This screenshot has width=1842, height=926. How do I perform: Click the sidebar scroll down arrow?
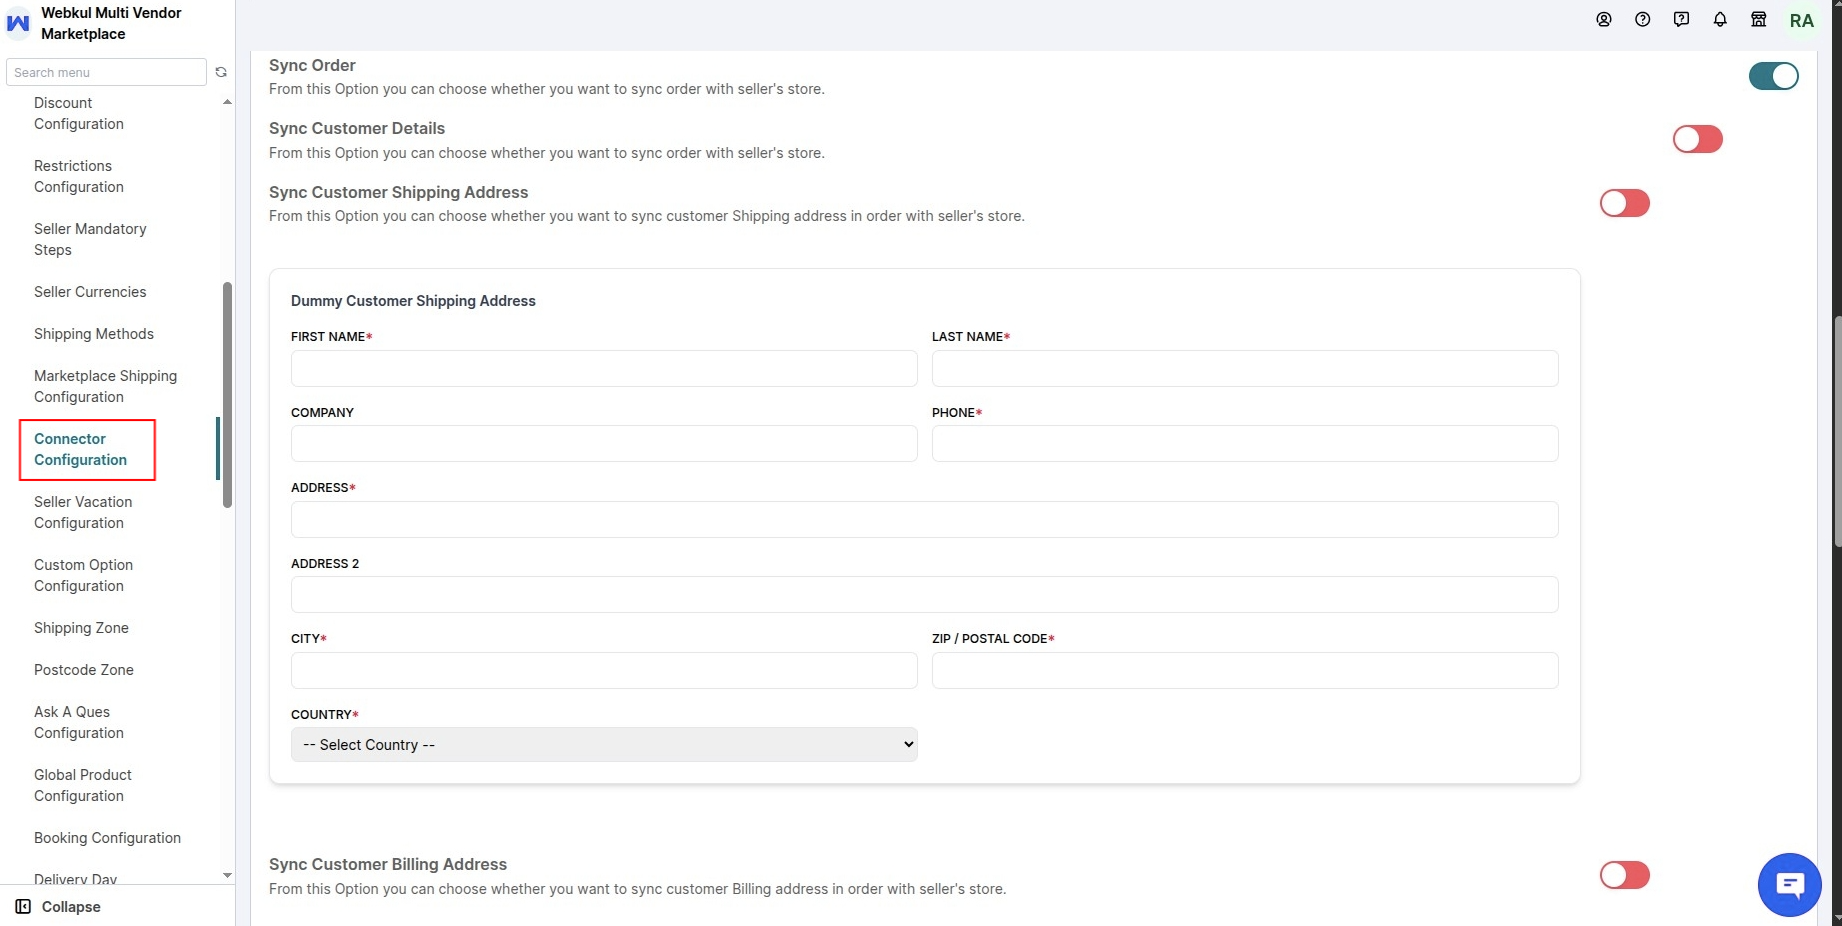227,875
